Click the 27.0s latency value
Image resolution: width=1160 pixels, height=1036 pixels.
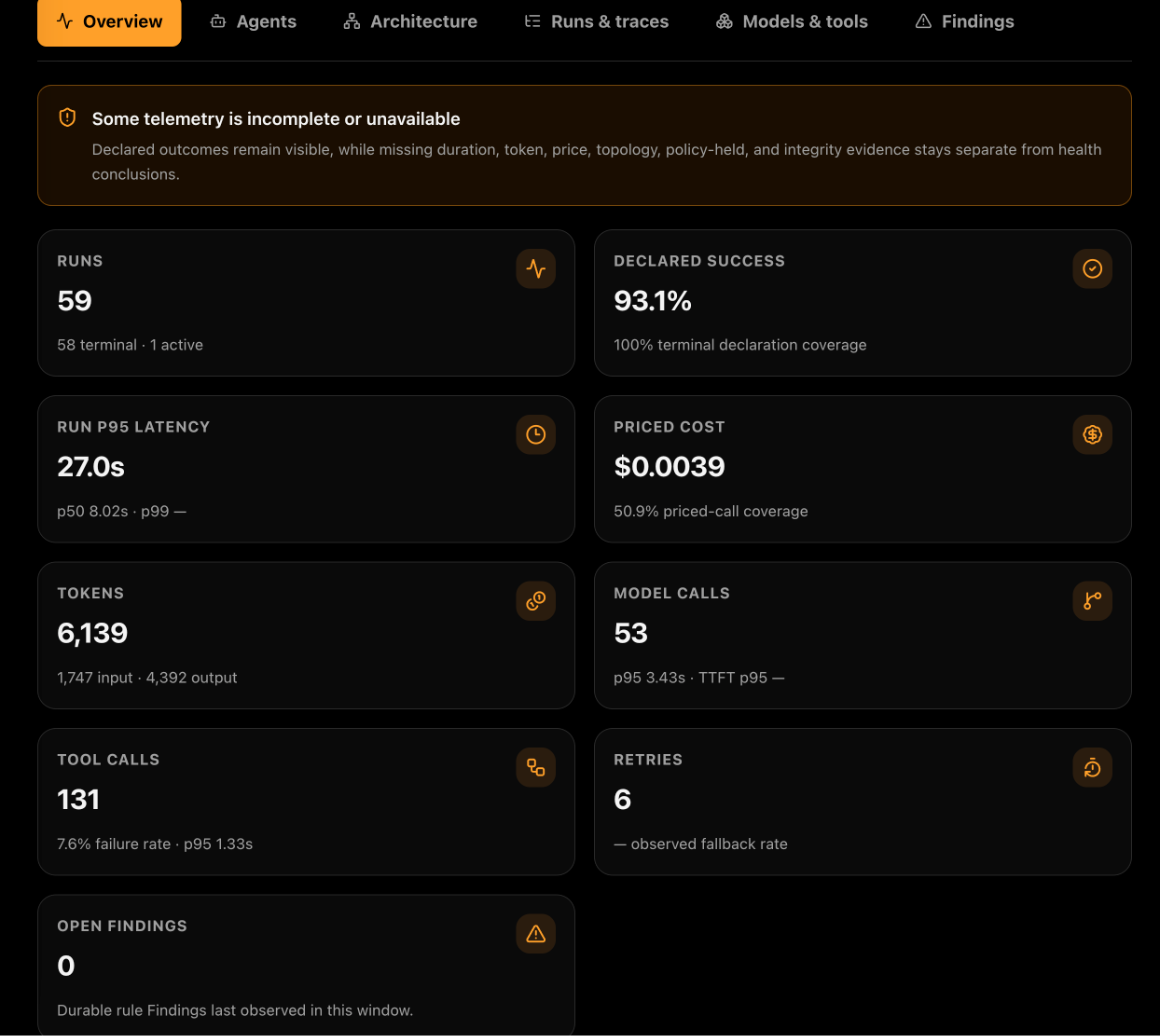point(91,467)
